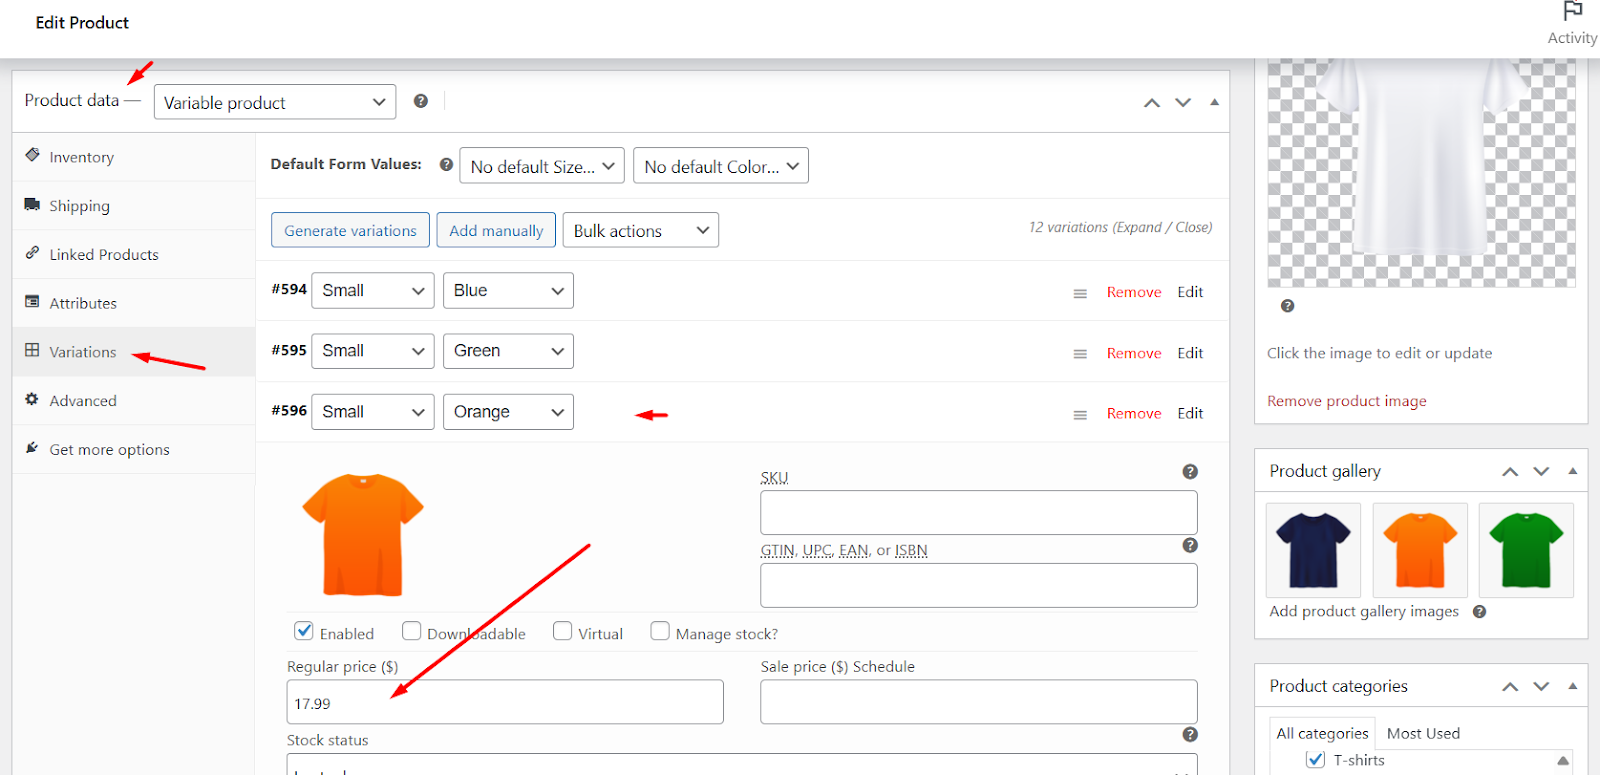The width and height of the screenshot is (1600, 775).
Task: Open the Inventory tab
Action: click(134, 157)
